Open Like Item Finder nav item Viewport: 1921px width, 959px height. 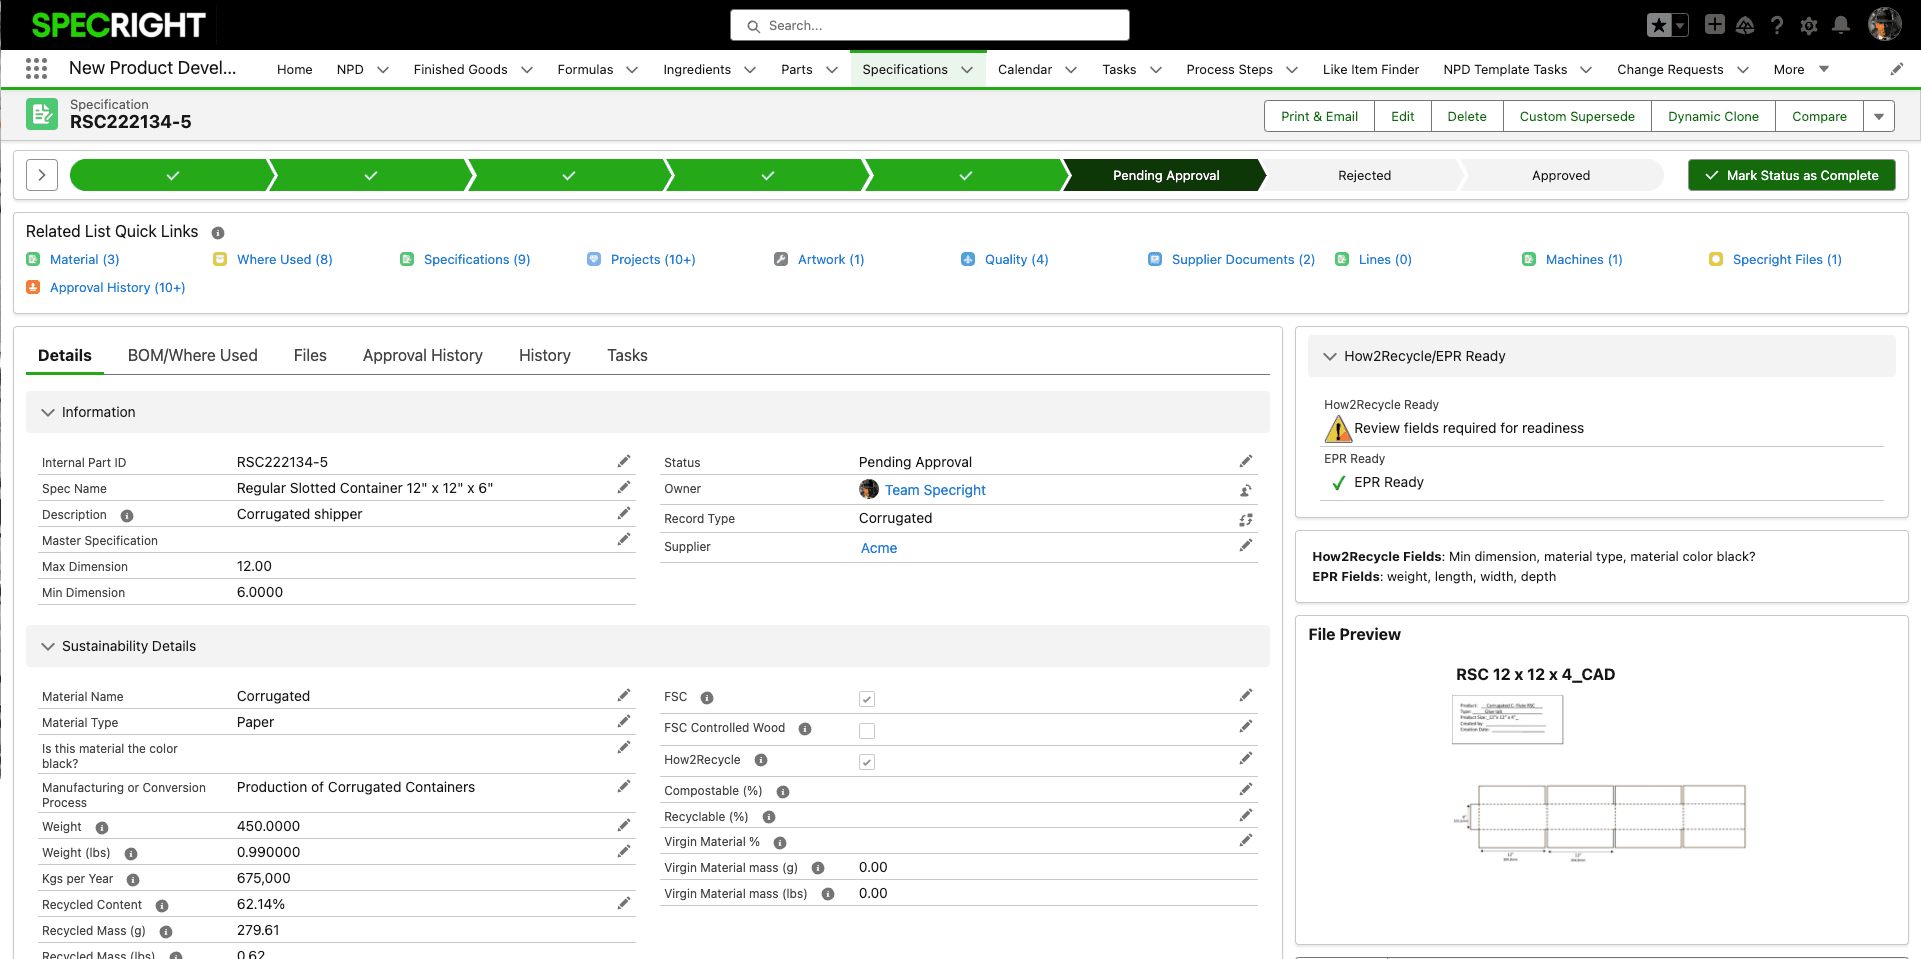coord(1371,69)
